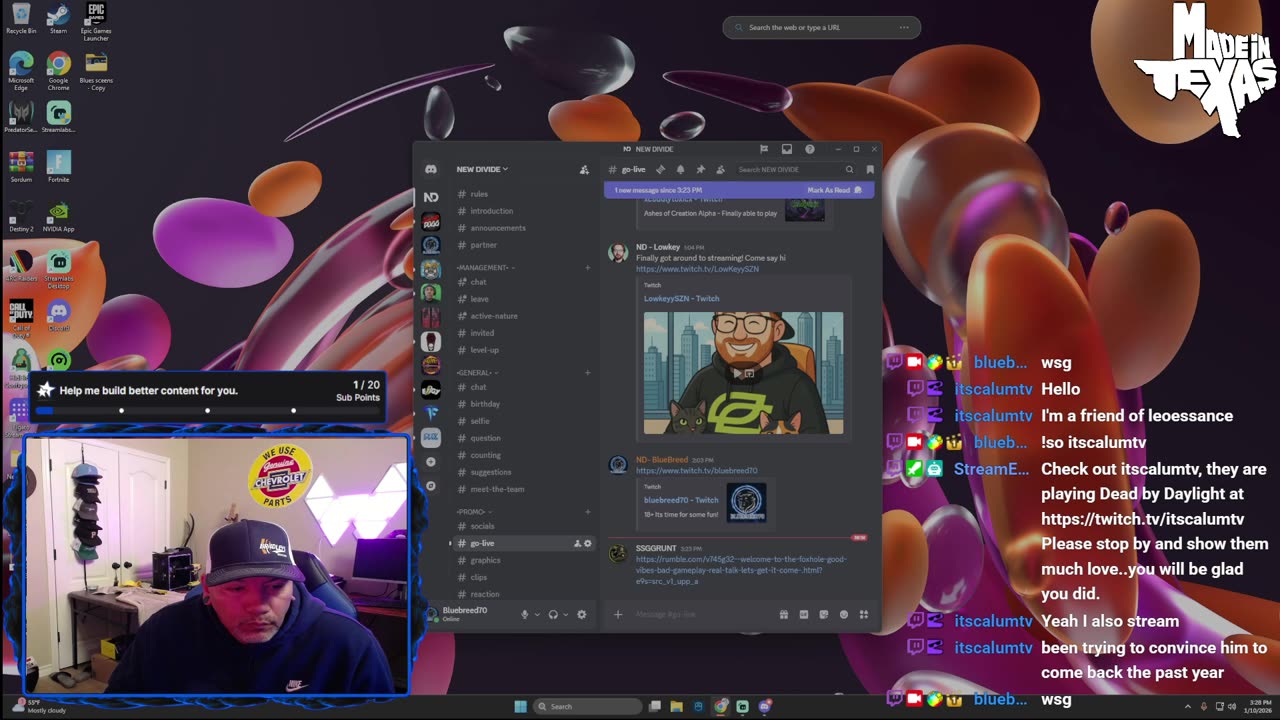Screen dimensions: 1280x720
Task: Add channel to GENERAL with plus
Action: 587,372
